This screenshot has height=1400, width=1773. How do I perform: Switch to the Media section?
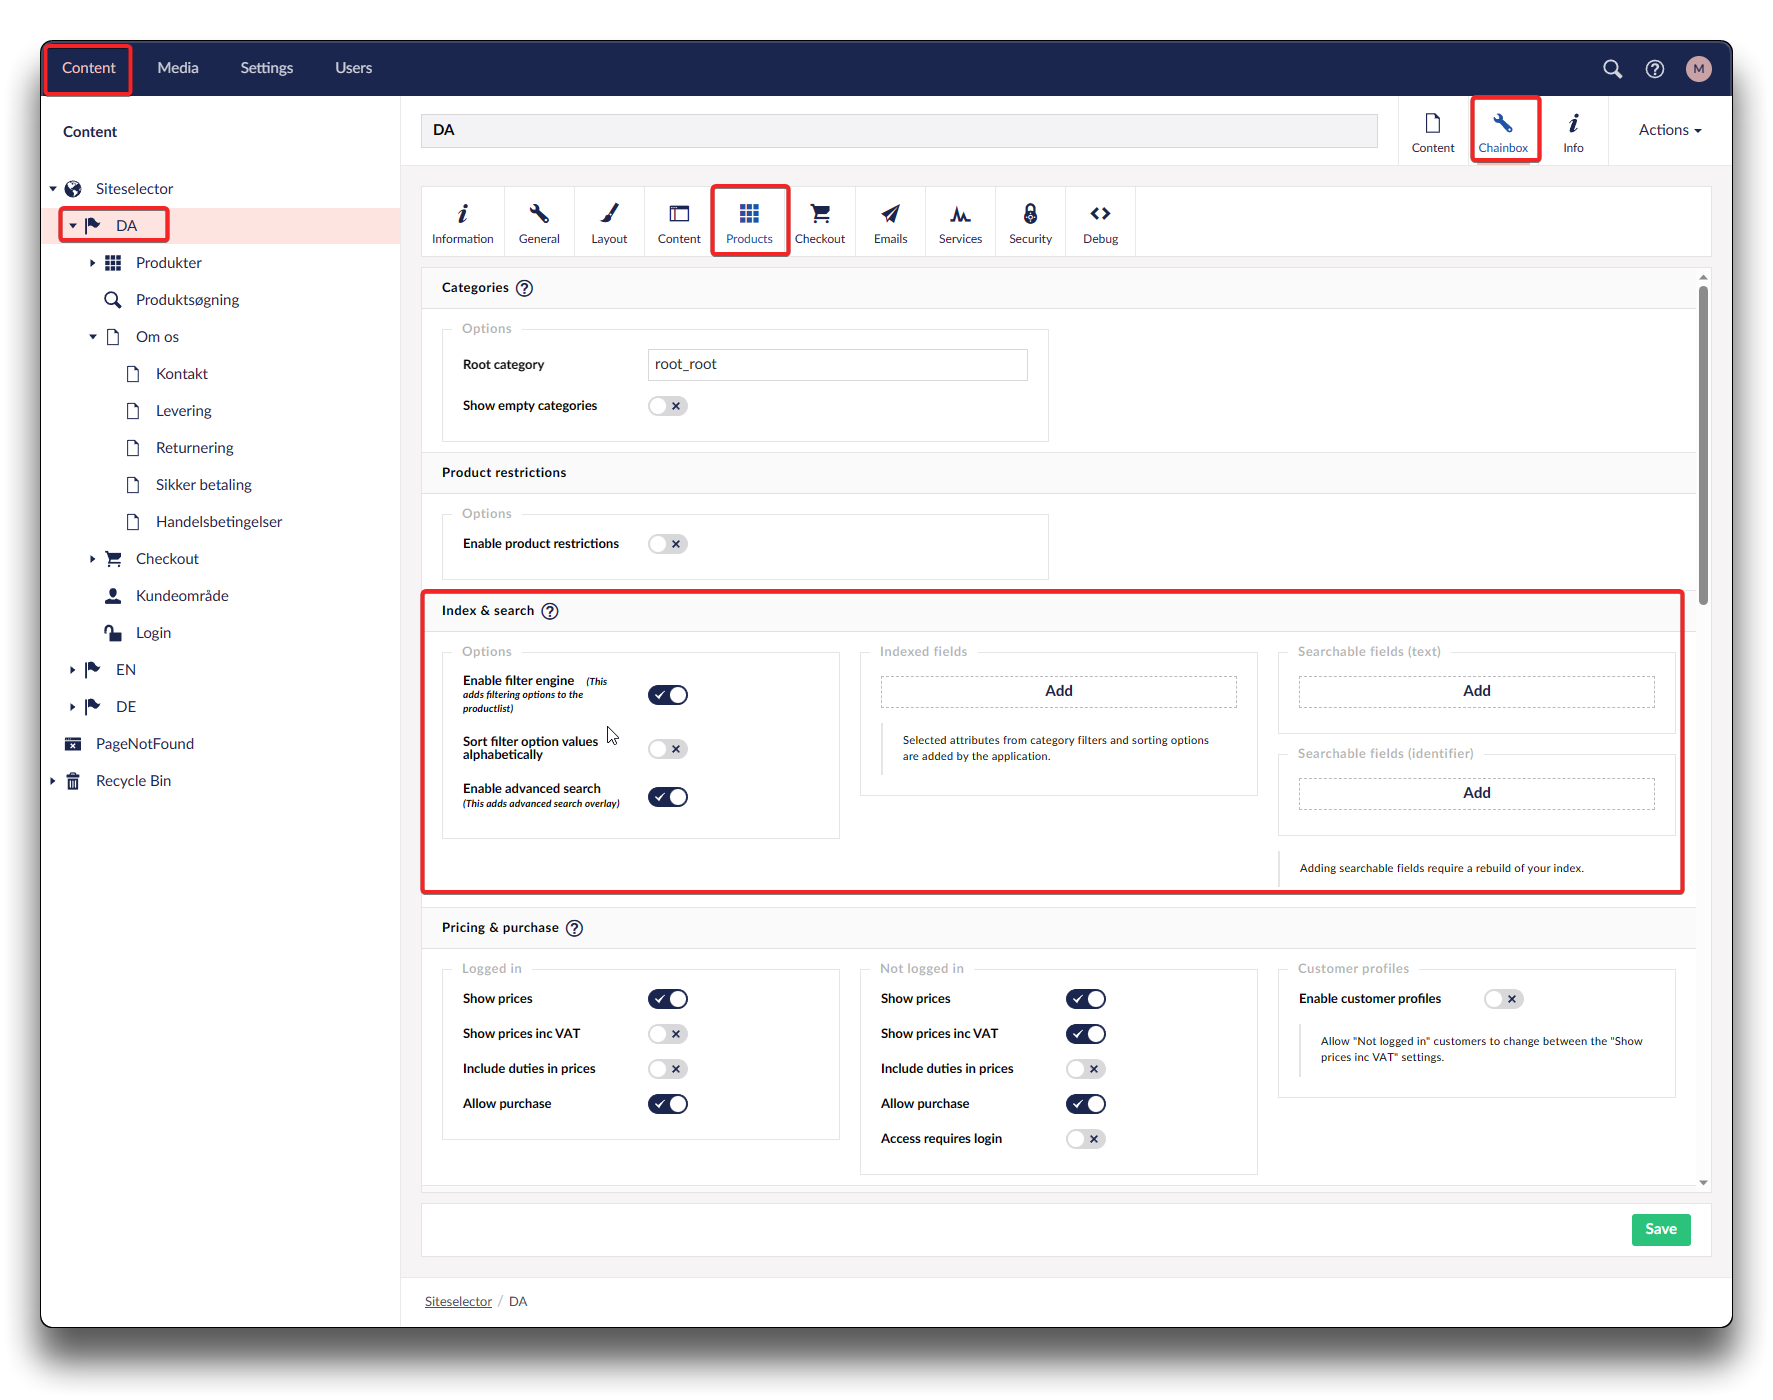178,68
